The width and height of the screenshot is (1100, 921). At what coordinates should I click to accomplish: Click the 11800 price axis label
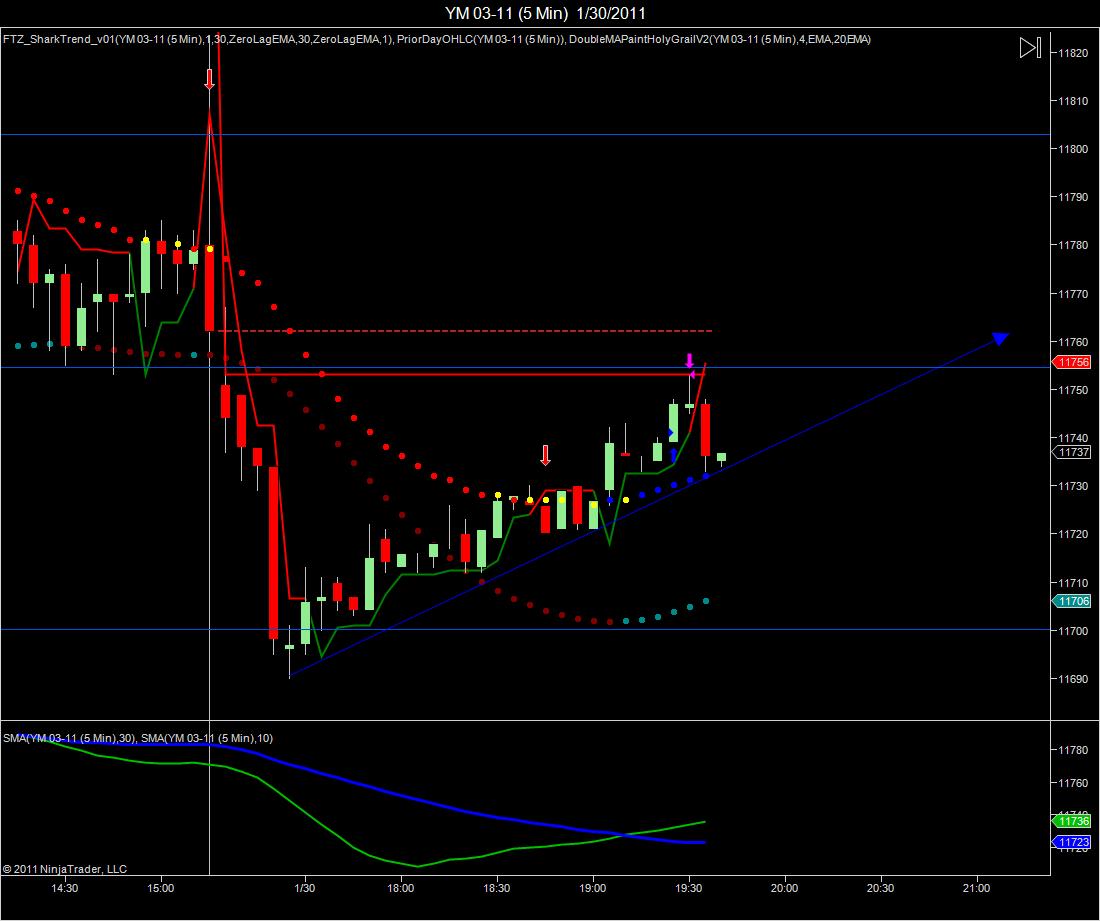(1073, 149)
